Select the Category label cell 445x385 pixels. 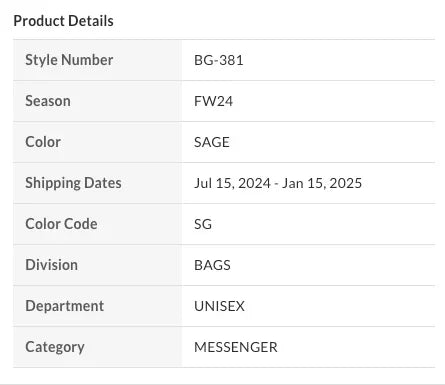tap(98, 347)
